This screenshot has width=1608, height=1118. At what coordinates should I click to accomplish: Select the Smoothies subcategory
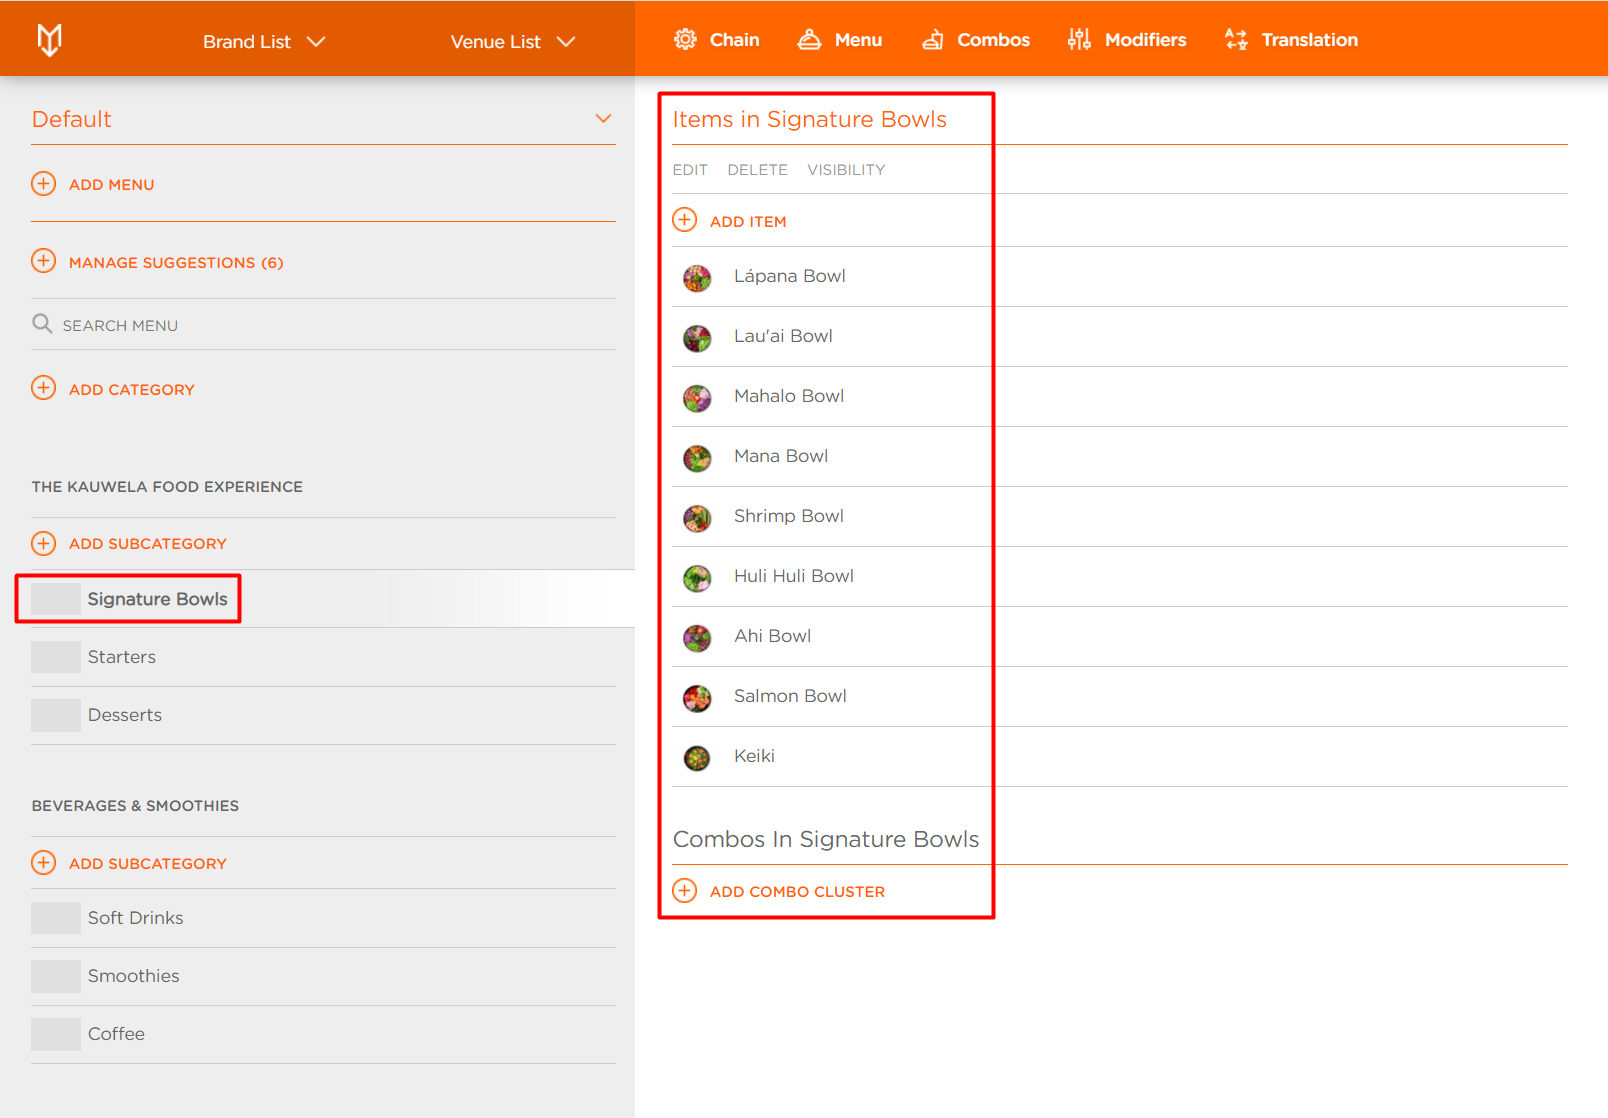tap(134, 976)
